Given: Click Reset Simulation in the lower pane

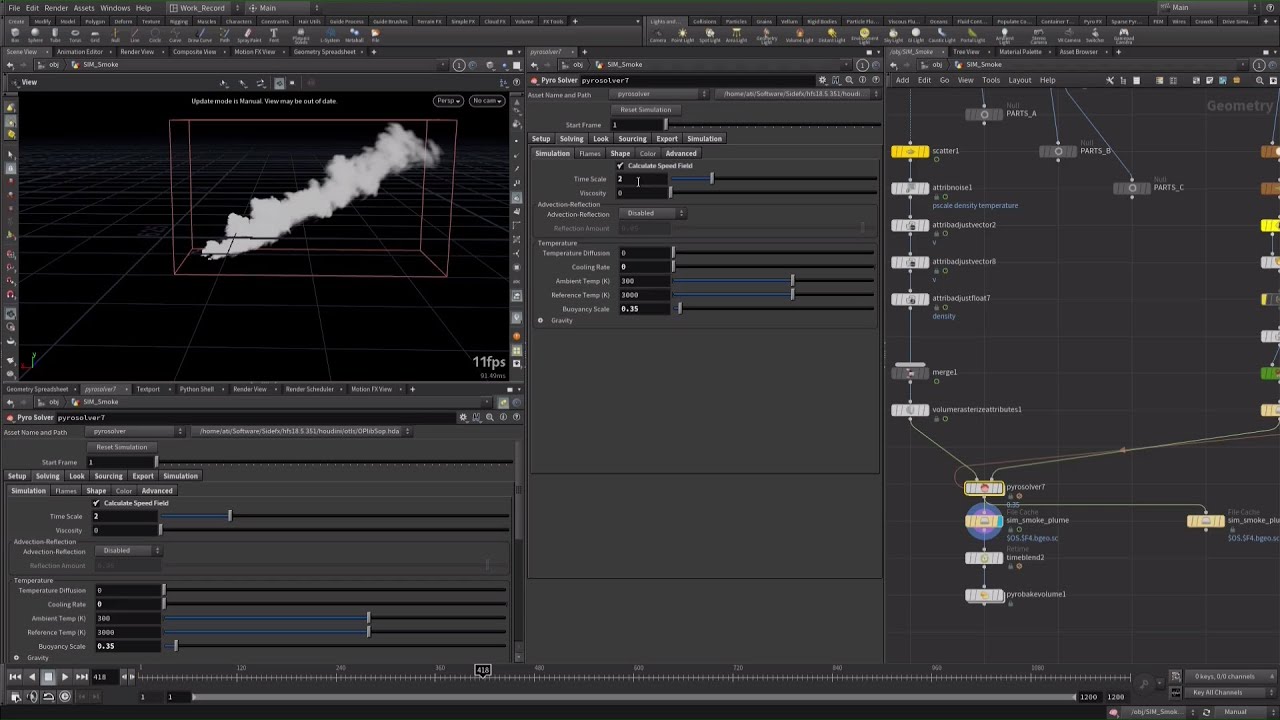Looking at the screenshot, I should tap(121, 447).
